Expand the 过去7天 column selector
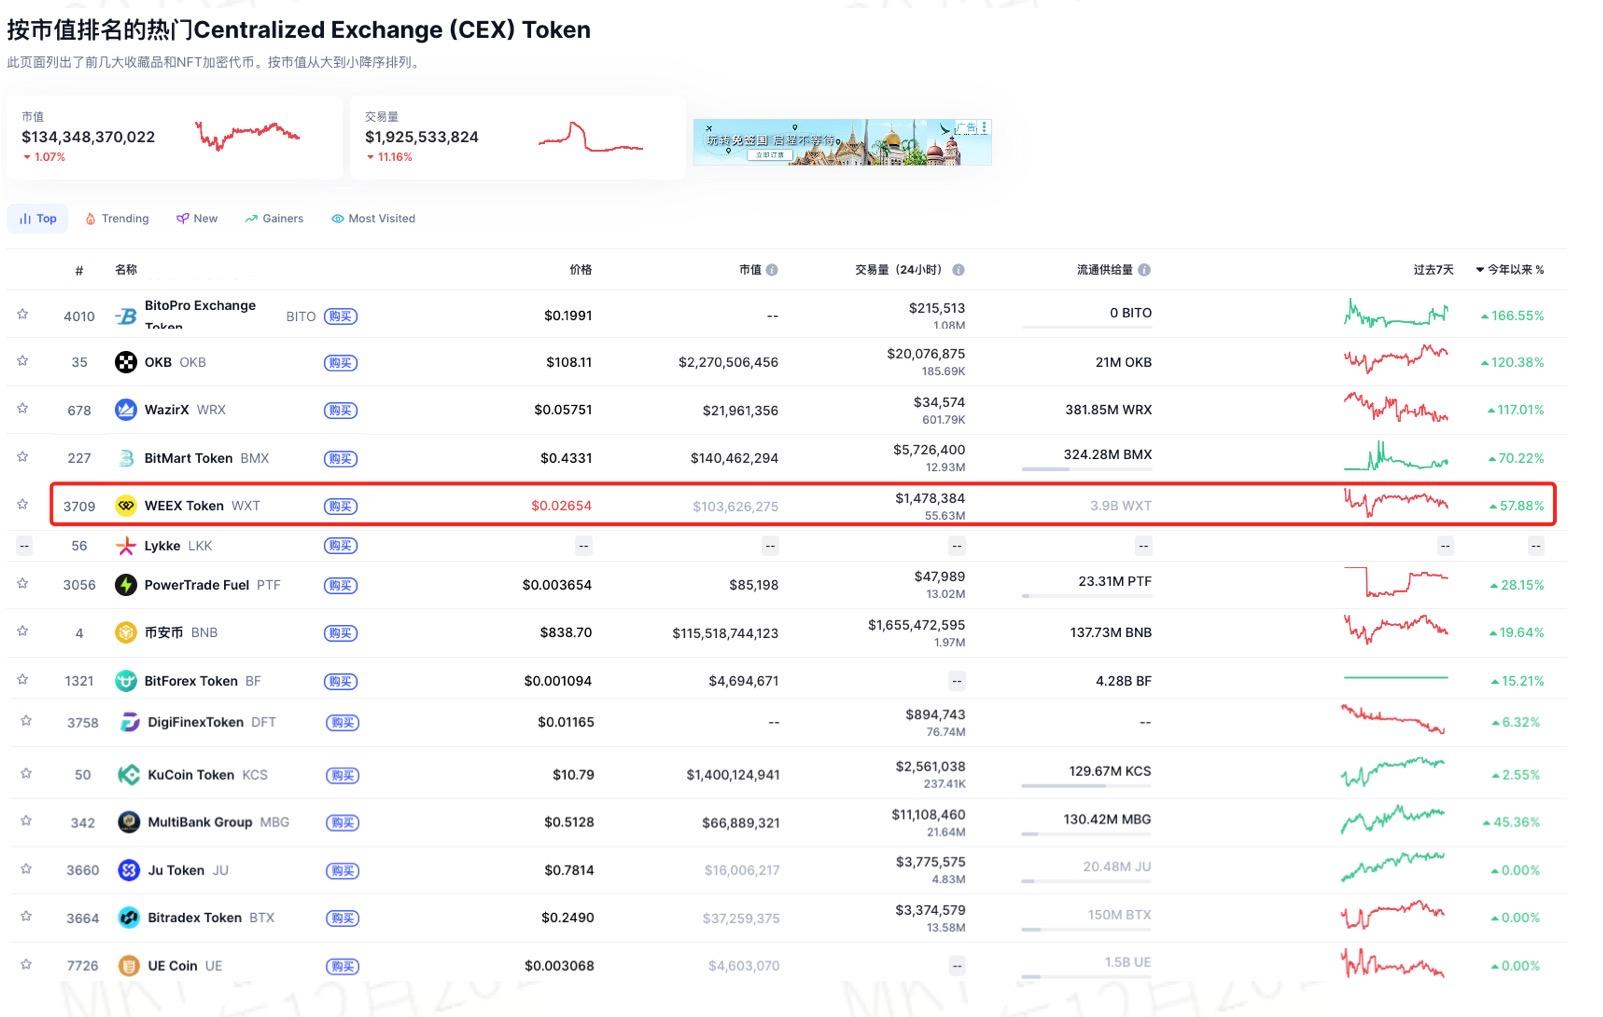This screenshot has height=1017, width=1603. point(1434,269)
